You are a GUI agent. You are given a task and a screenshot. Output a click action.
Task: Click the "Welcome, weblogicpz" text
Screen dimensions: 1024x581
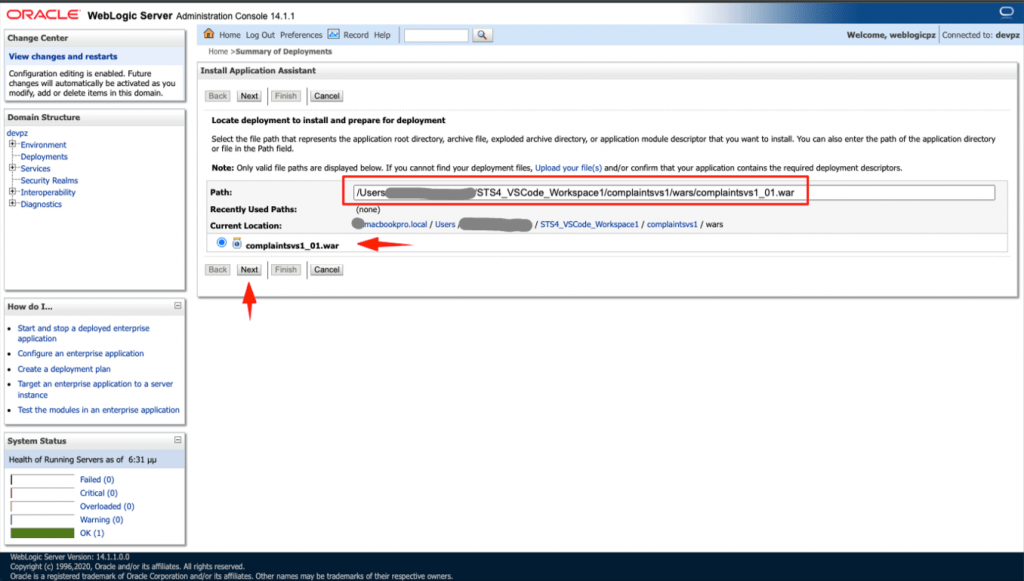[x=891, y=35]
